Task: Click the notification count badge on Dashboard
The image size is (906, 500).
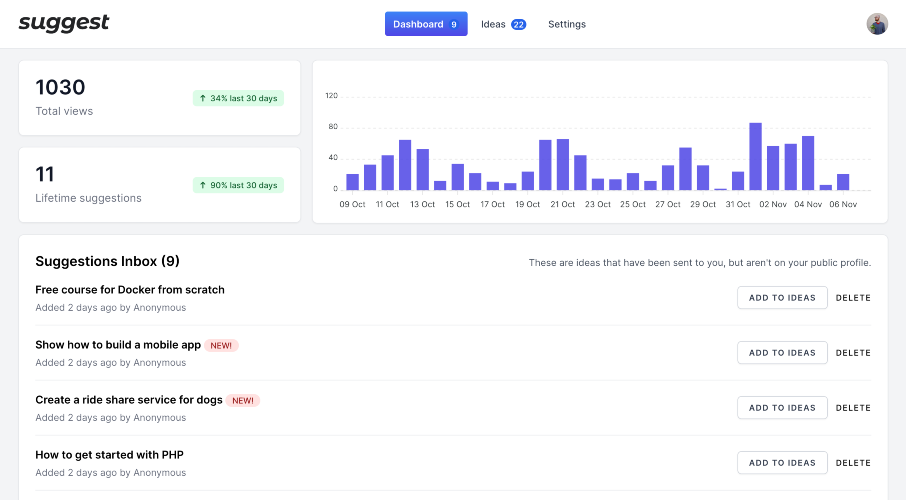Action: 454,24
